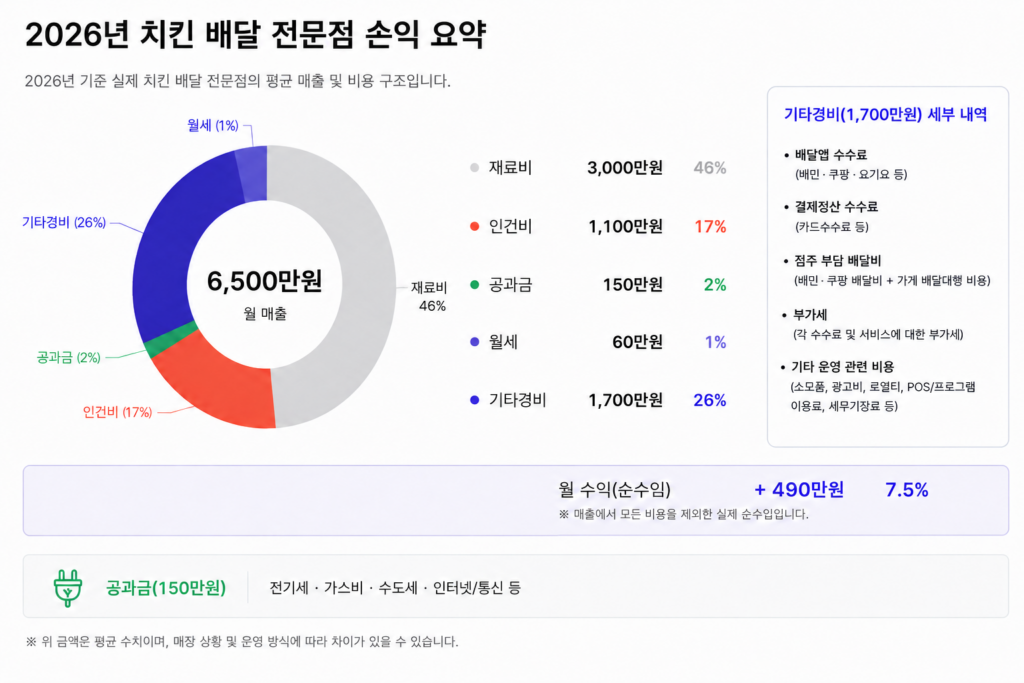
Task: Click the red 17% percentage in the table
Action: coord(711,227)
